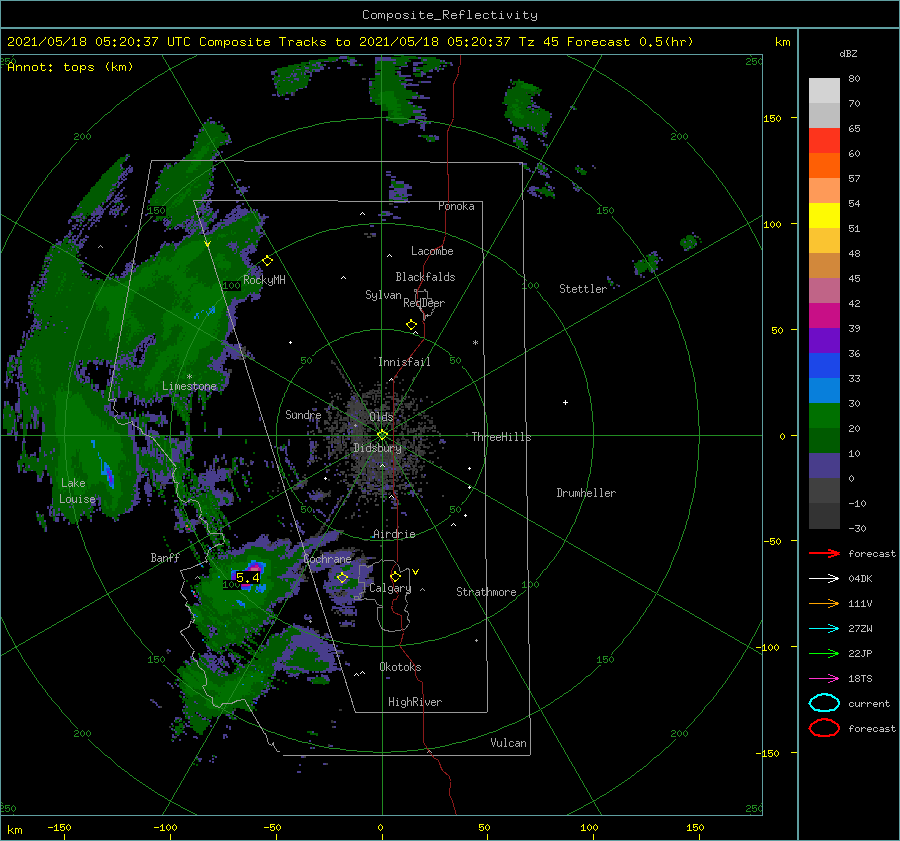
Task: Click the red forecast ellipse legend icon
Action: (824, 728)
